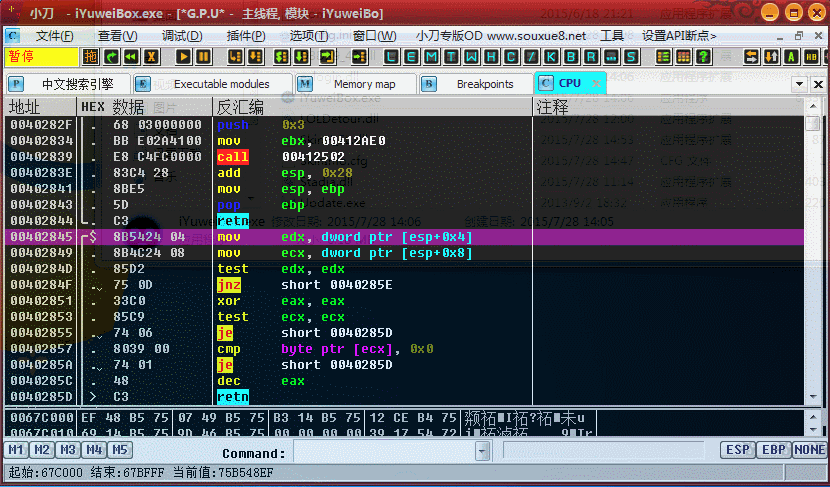Open Source window with S icon
The height and width of the screenshot is (487, 830).
click(x=631, y=57)
